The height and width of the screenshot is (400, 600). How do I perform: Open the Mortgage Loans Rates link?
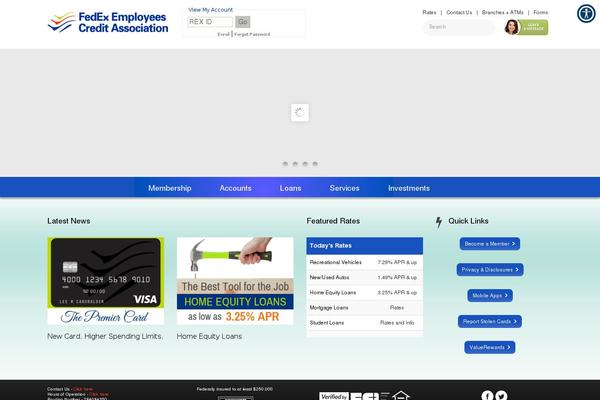(x=397, y=307)
